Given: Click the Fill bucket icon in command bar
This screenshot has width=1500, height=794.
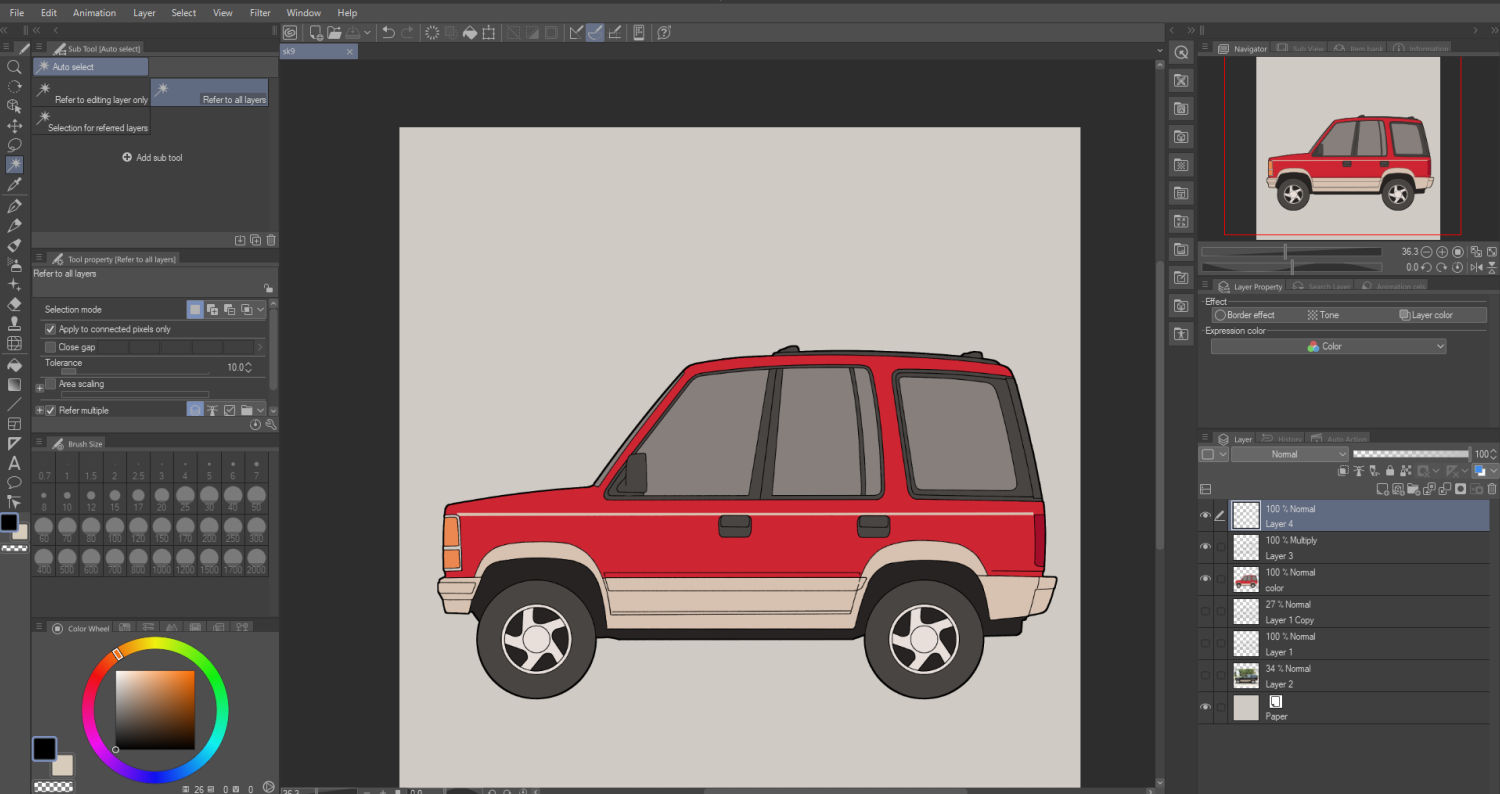Looking at the screenshot, I should [x=469, y=33].
